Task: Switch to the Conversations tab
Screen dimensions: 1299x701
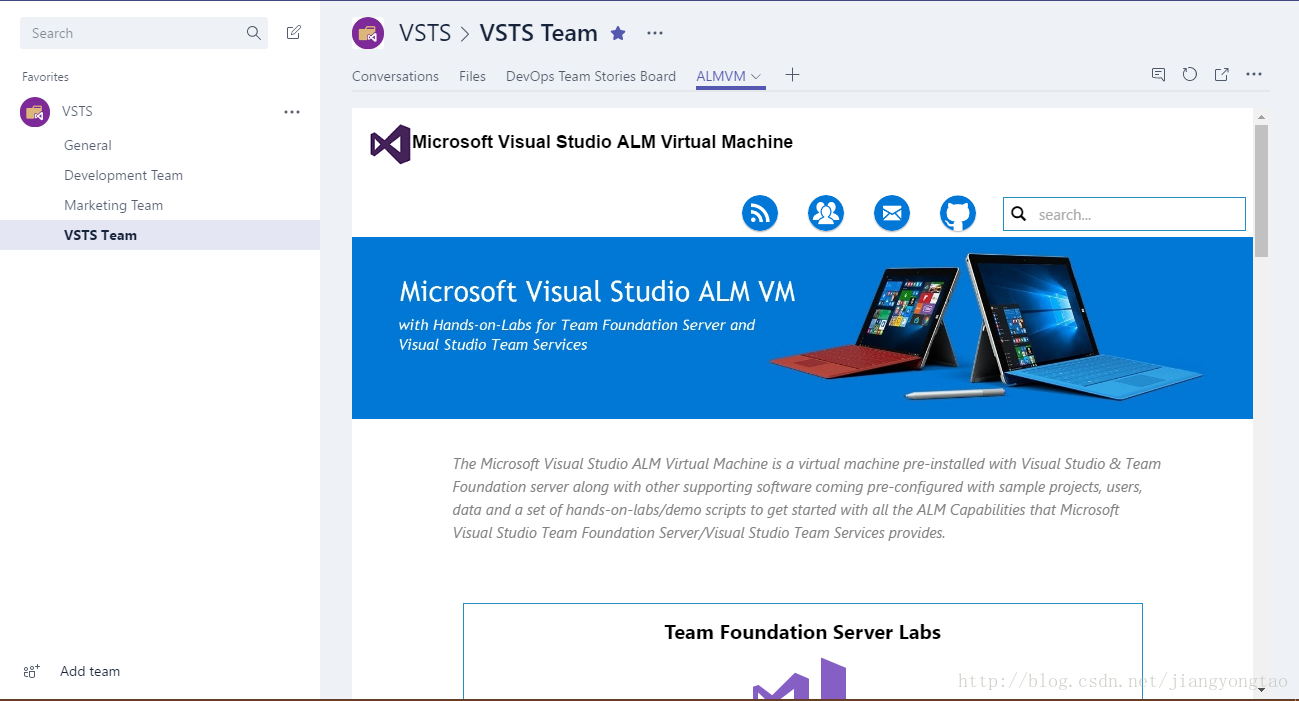Action: click(395, 76)
